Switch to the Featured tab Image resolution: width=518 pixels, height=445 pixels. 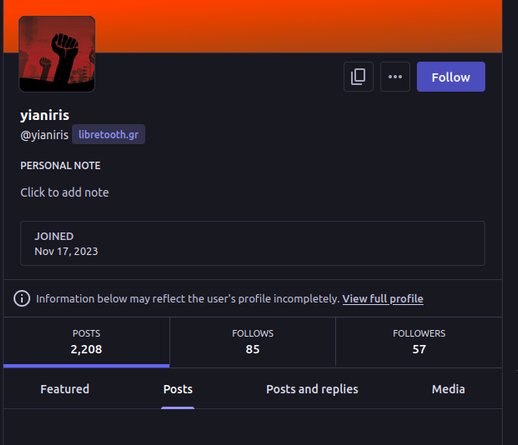pos(65,389)
